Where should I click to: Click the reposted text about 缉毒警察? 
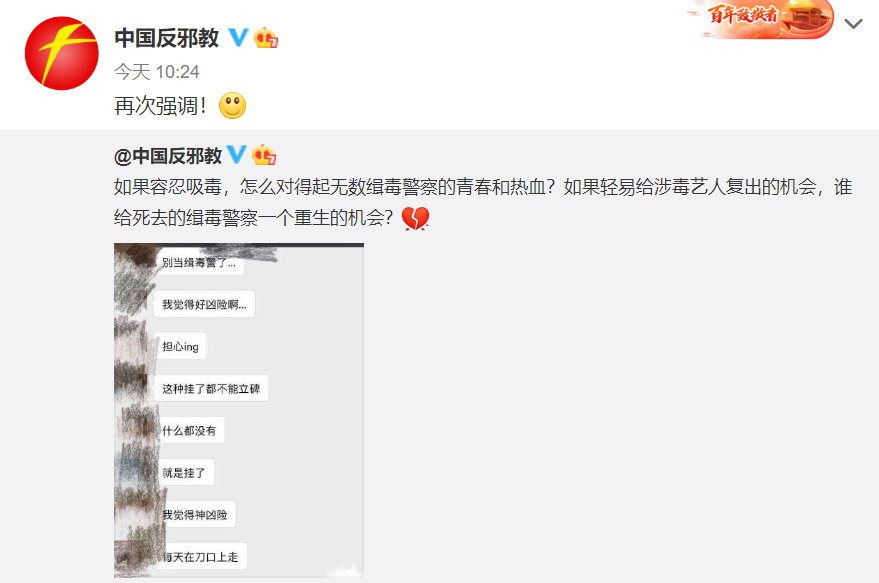click(483, 202)
